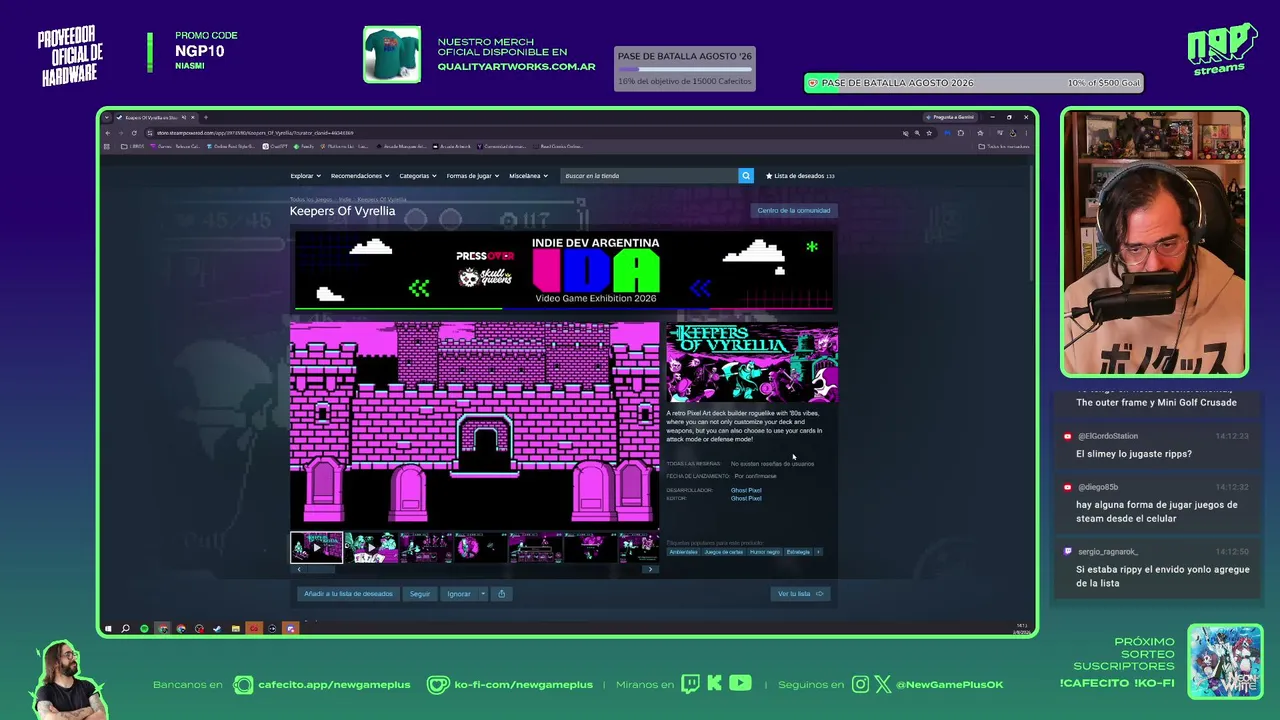1280x720 pixels.
Task: Open Lista de deseados wishlist
Action: pyautogui.click(x=800, y=176)
